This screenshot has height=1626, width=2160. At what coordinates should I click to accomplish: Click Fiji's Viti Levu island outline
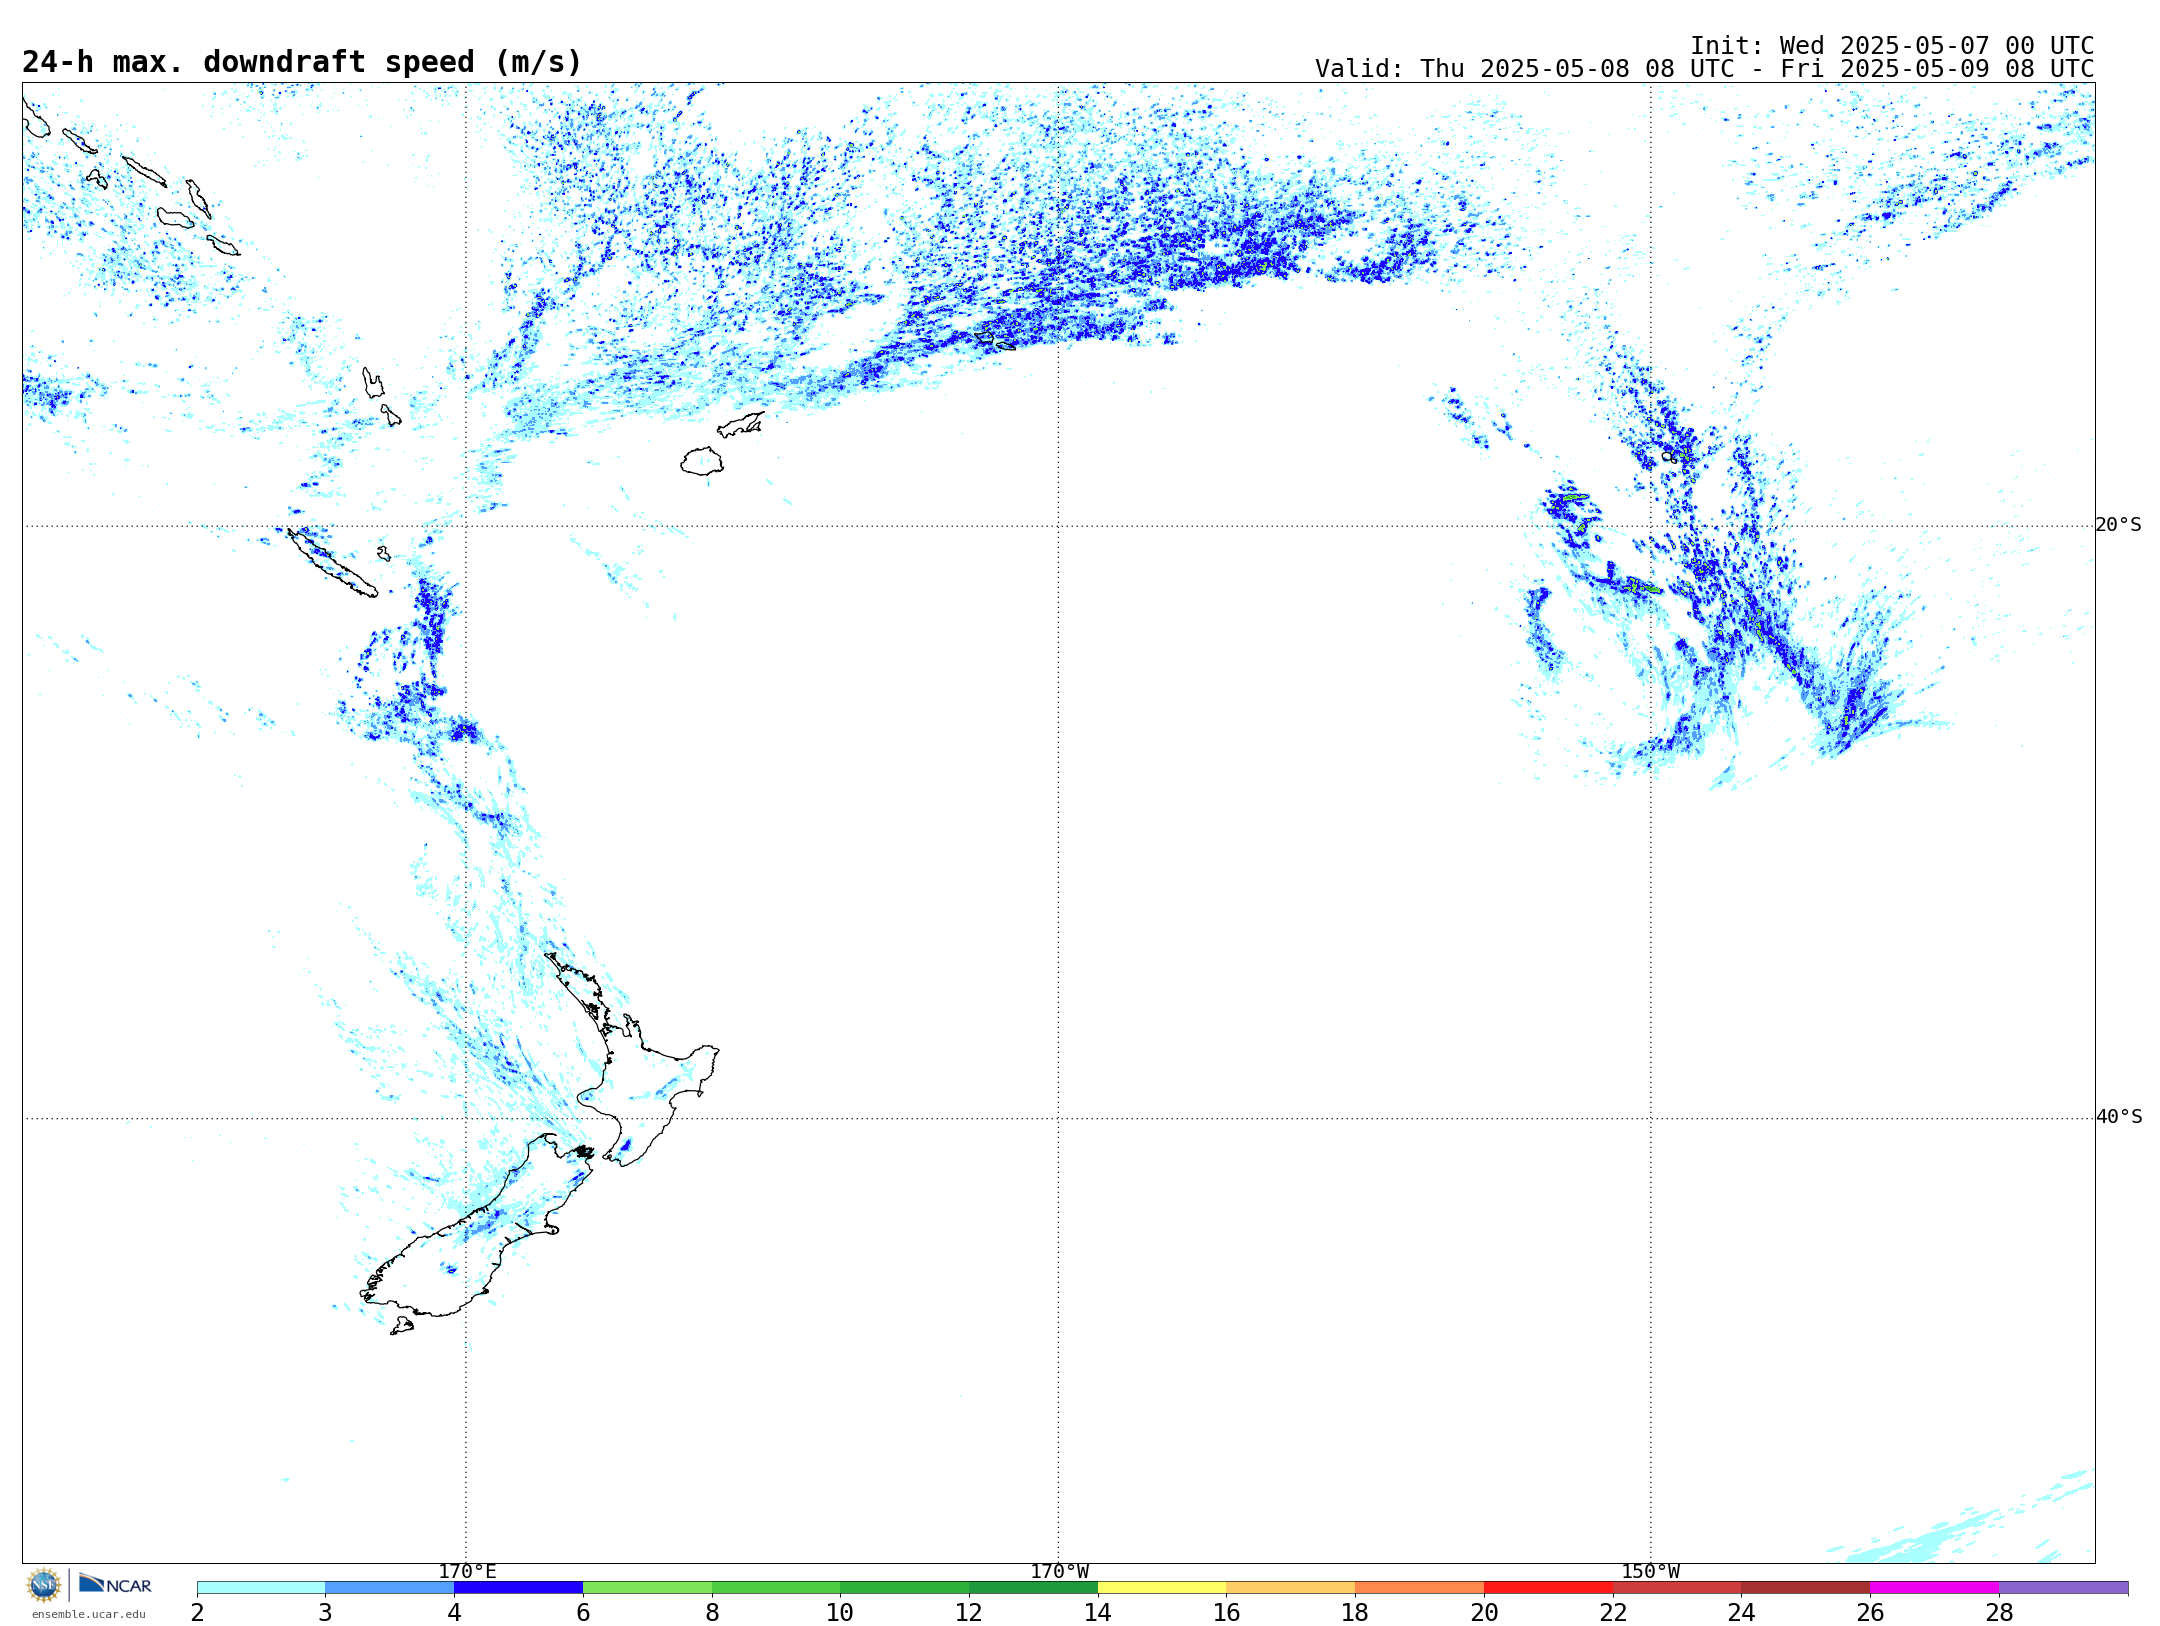702,462
